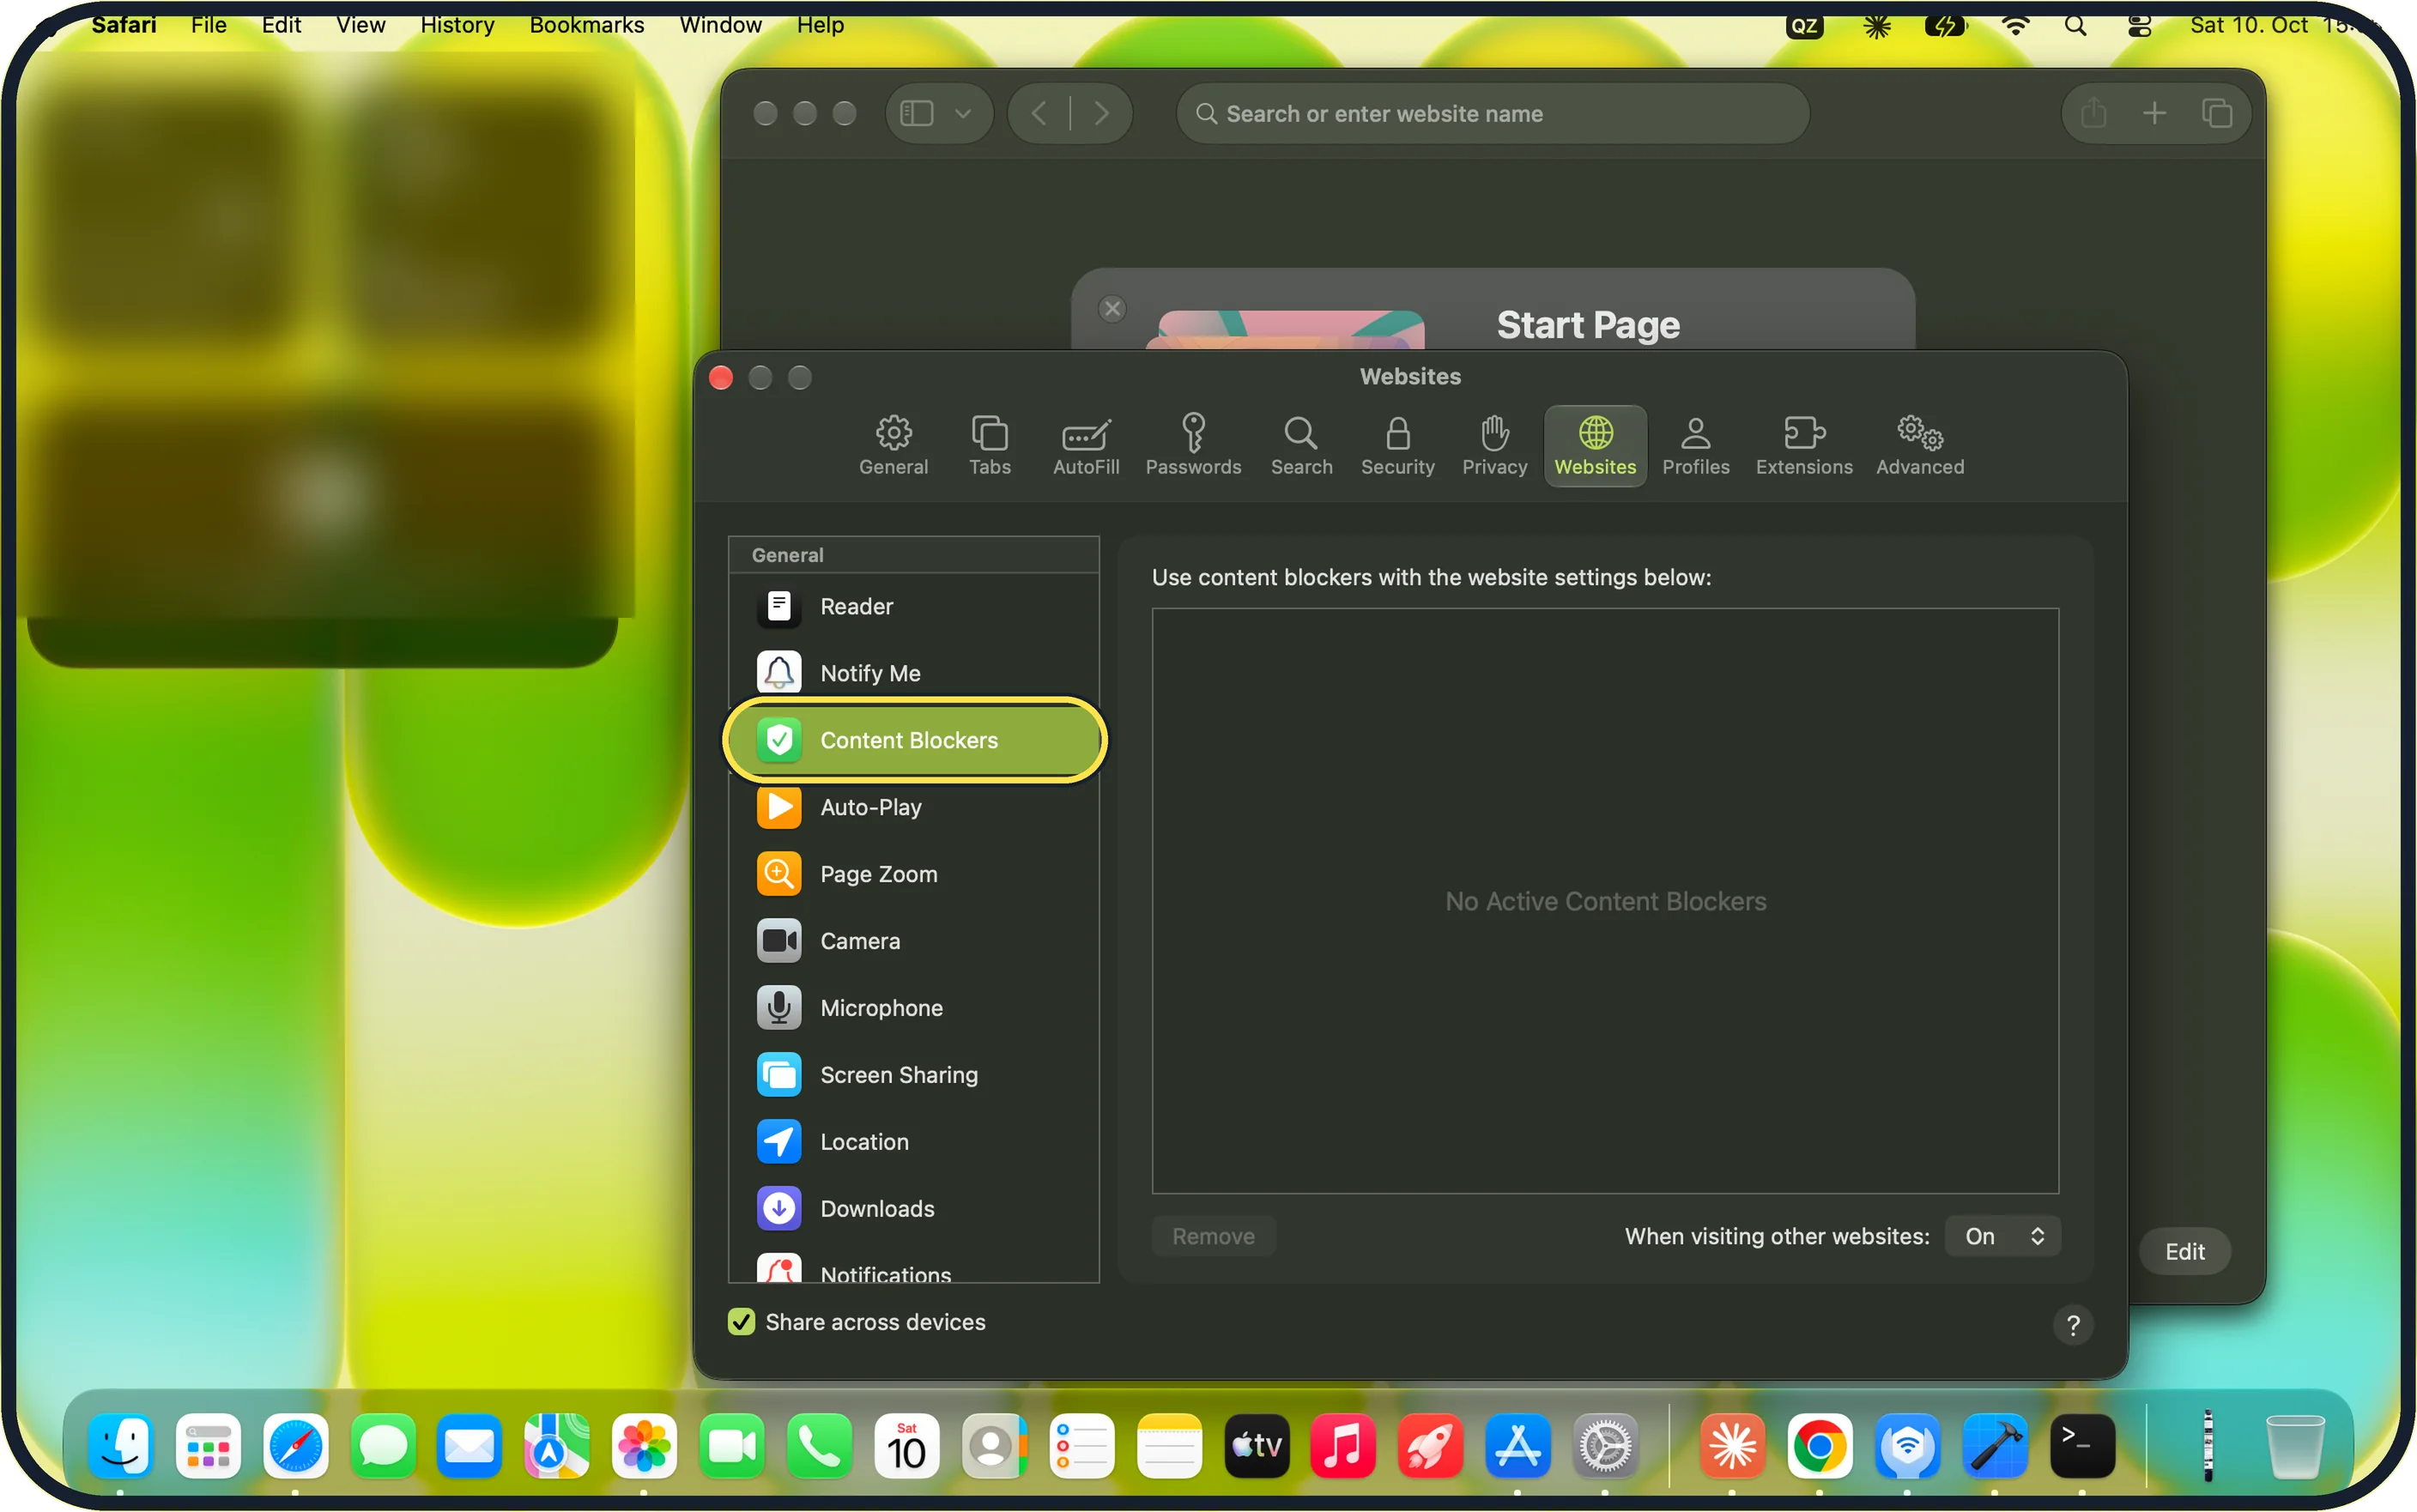
Task: Click the Remove button
Action: 1212,1236
